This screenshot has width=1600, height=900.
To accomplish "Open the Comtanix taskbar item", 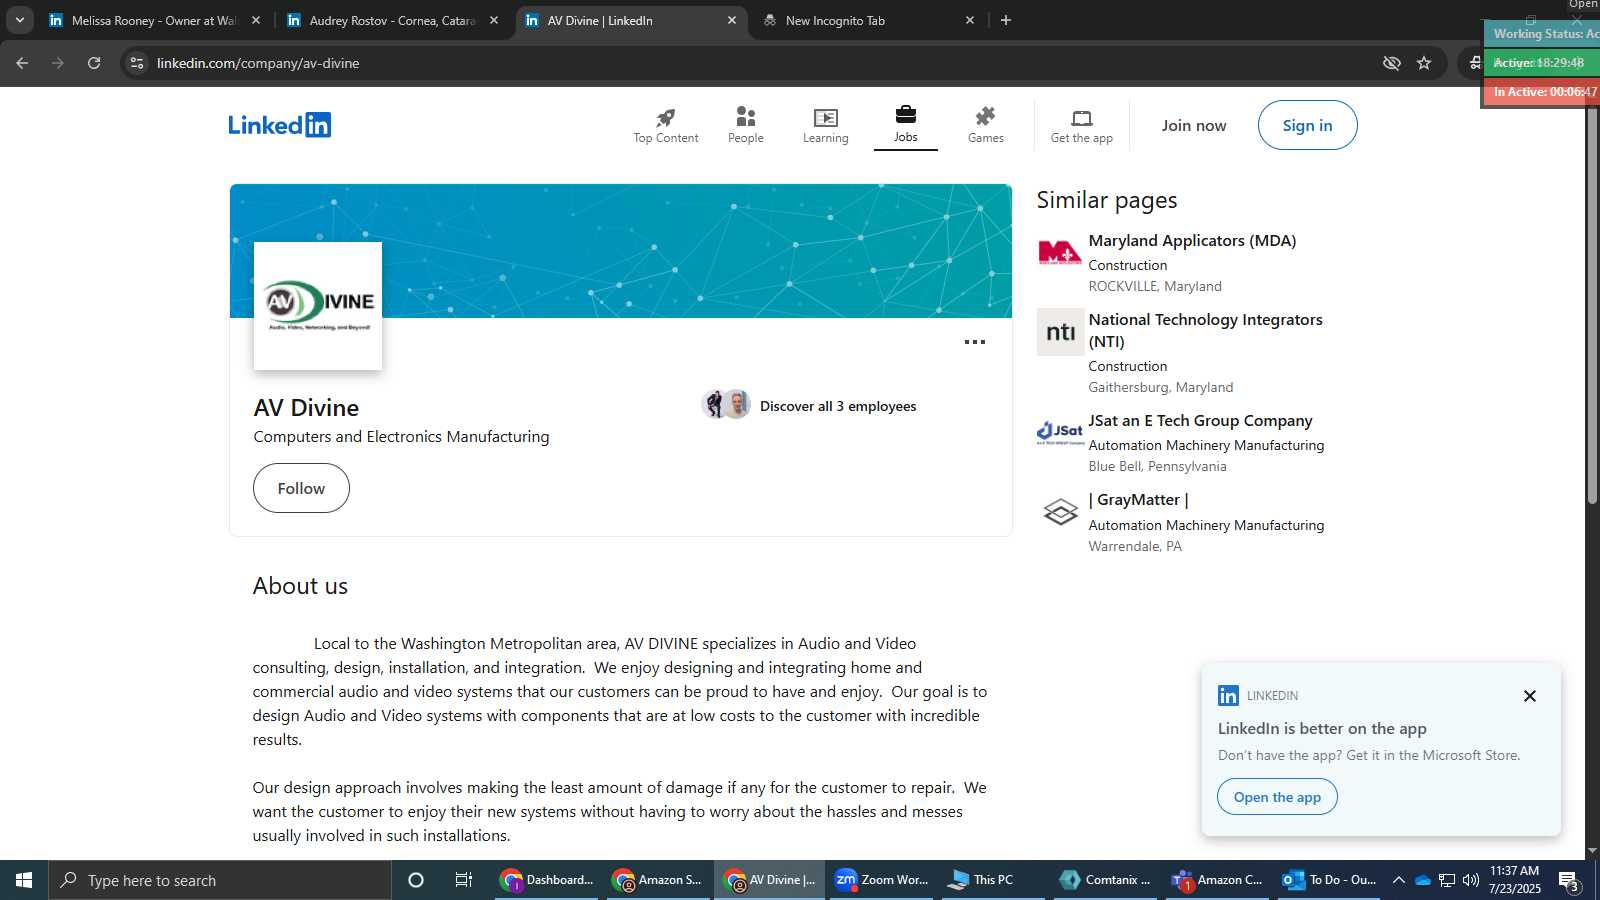I will click(1106, 880).
